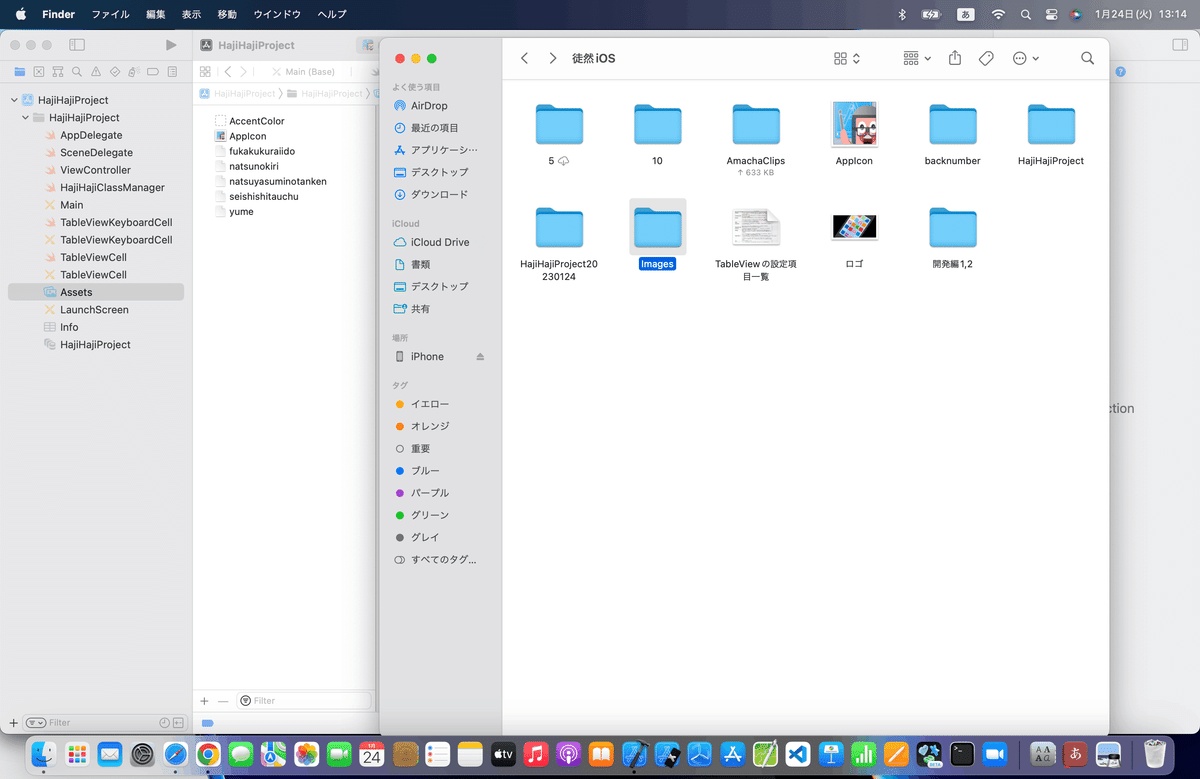Open the ヘルプ menu
The height and width of the screenshot is (779, 1200).
332,14
